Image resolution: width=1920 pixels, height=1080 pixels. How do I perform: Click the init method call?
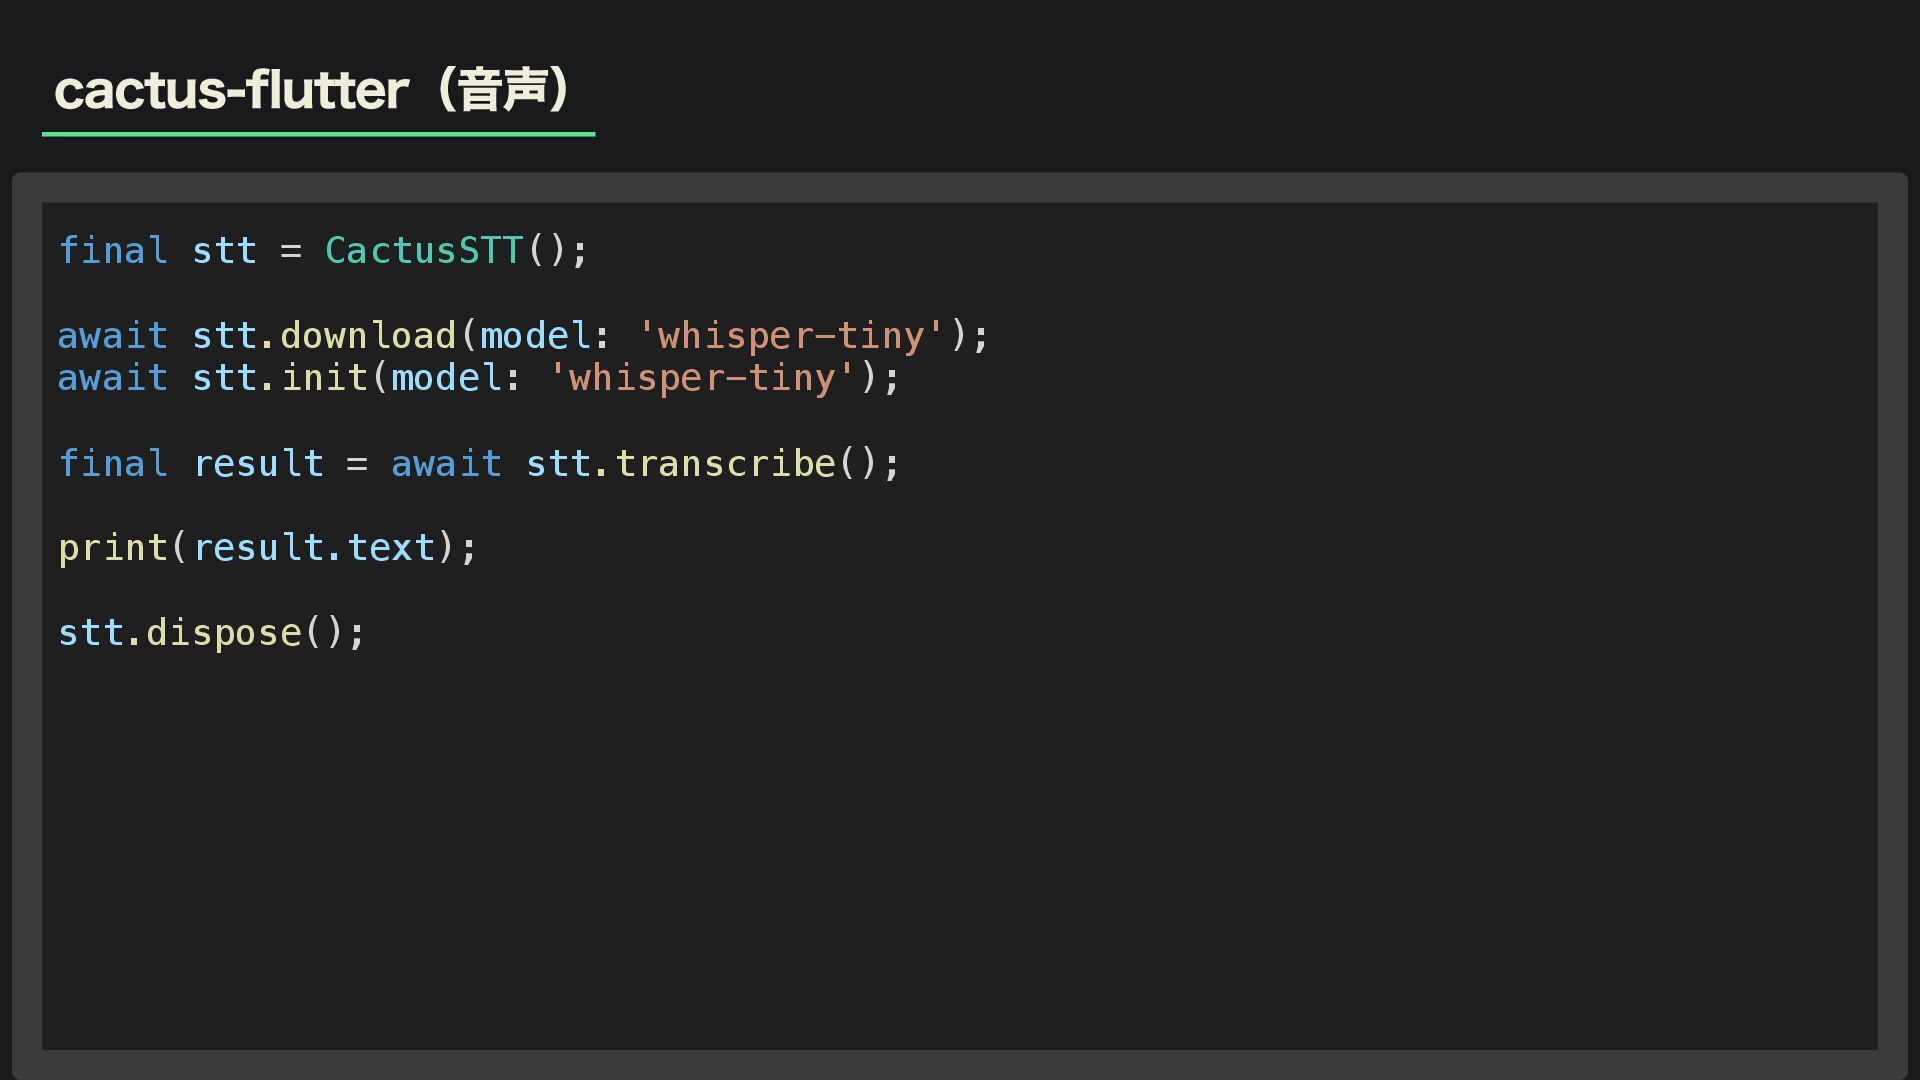click(324, 378)
